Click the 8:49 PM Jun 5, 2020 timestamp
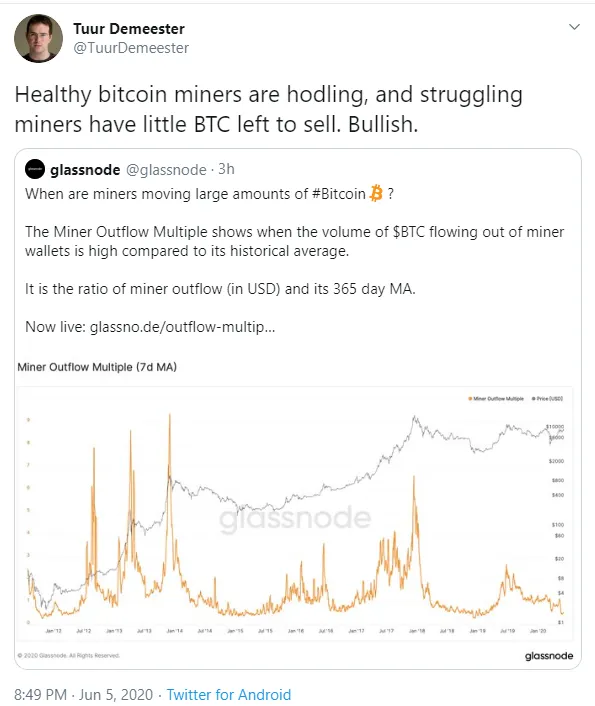The image size is (595, 706). (84, 694)
